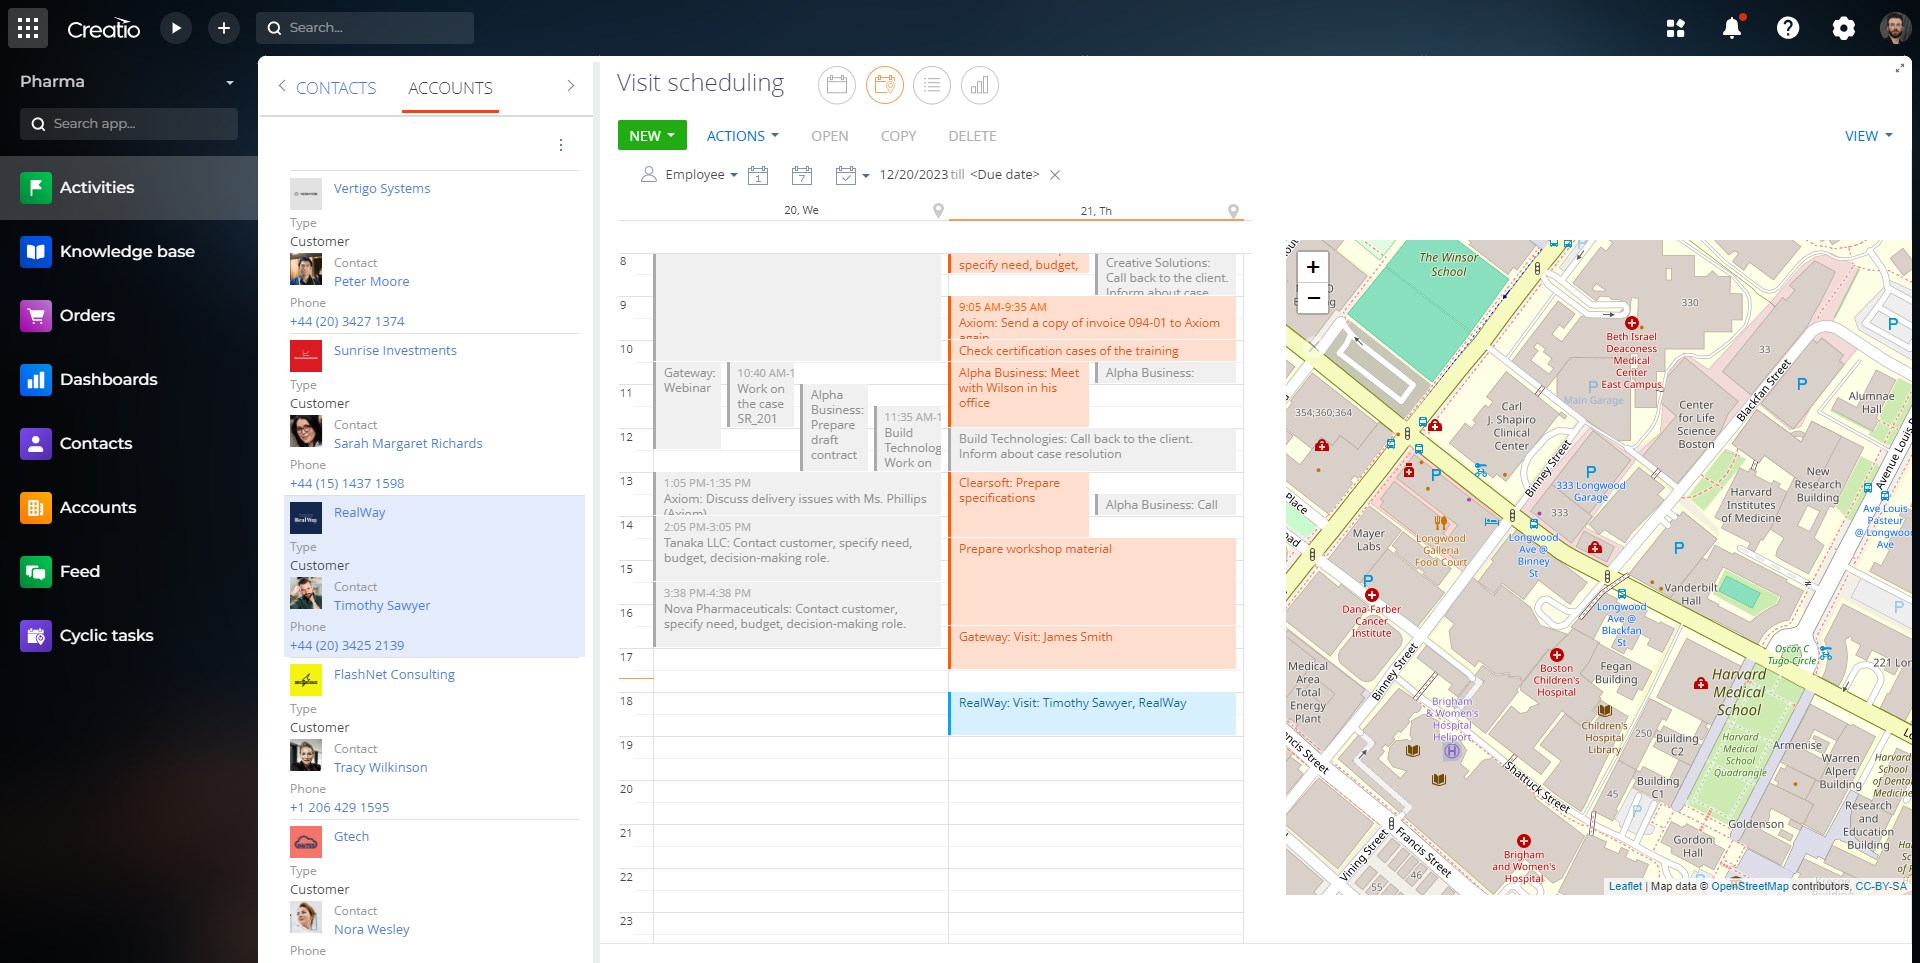Expand period filter dropdown arrow

(866, 176)
